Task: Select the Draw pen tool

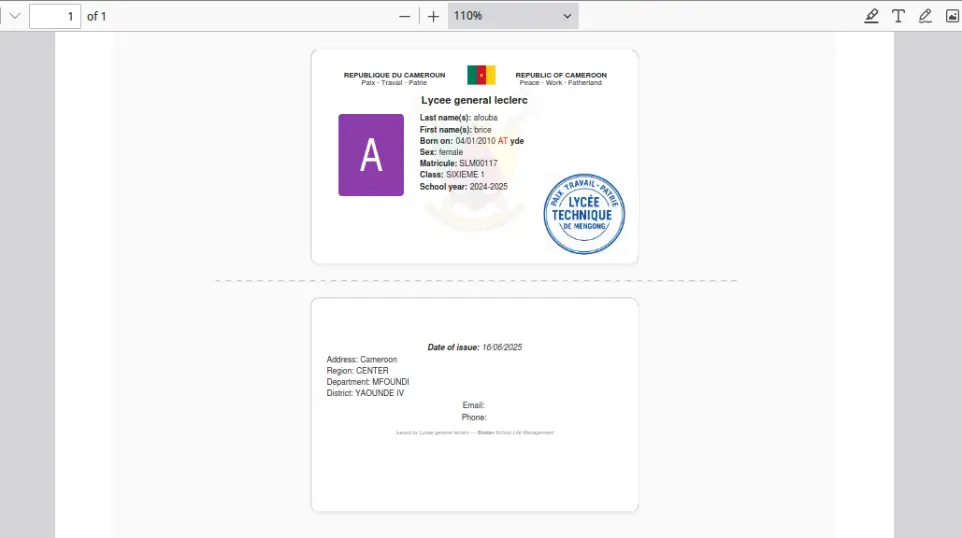Action: pos(925,16)
